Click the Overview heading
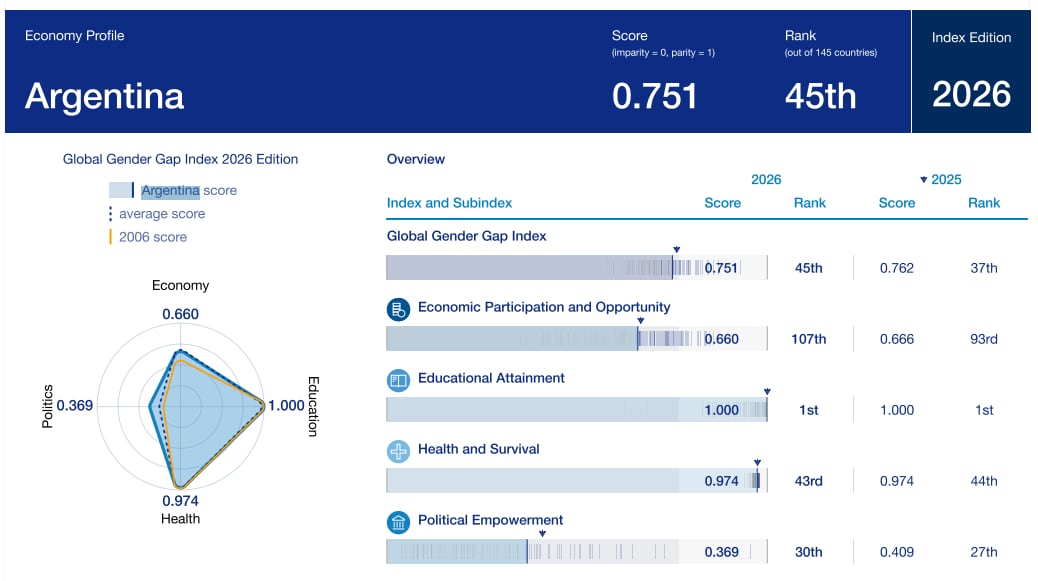This screenshot has width=1038, height=581. (x=416, y=159)
